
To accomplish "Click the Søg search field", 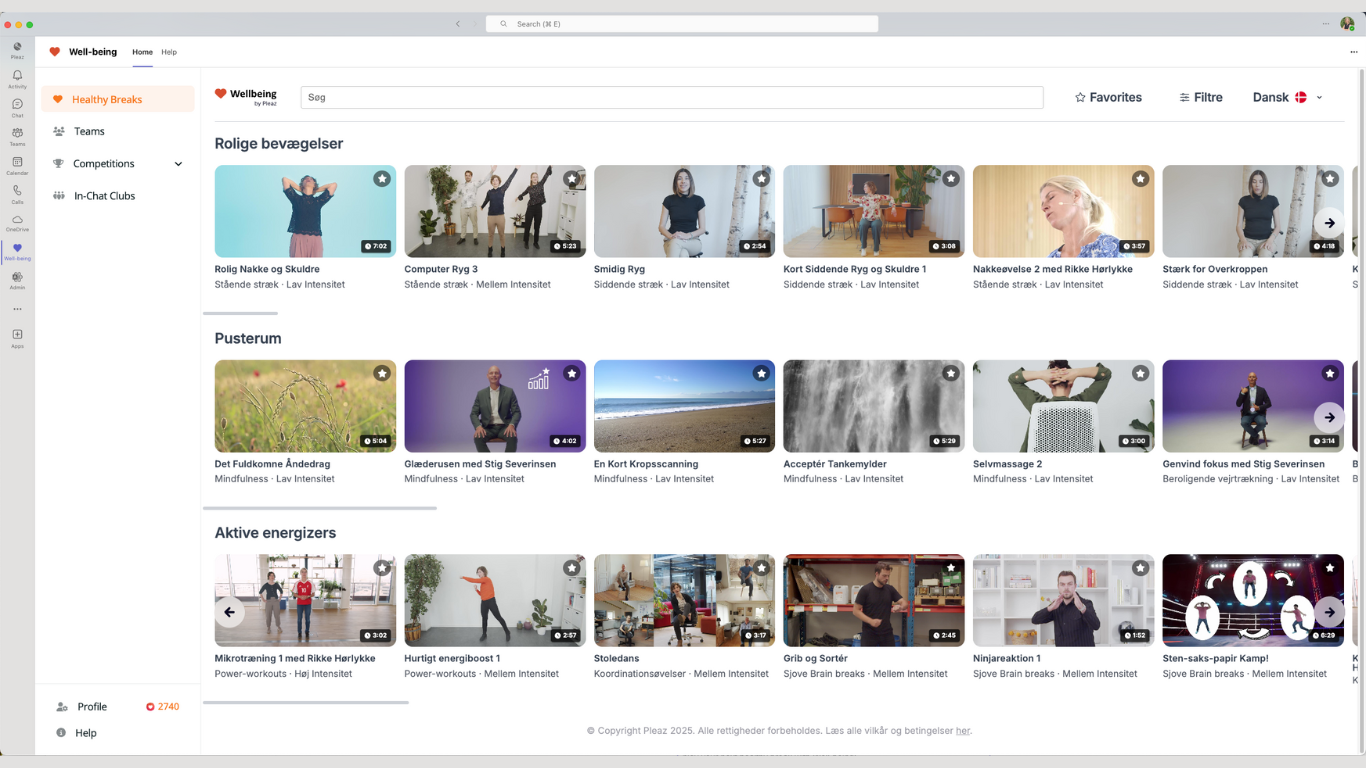I will [672, 97].
